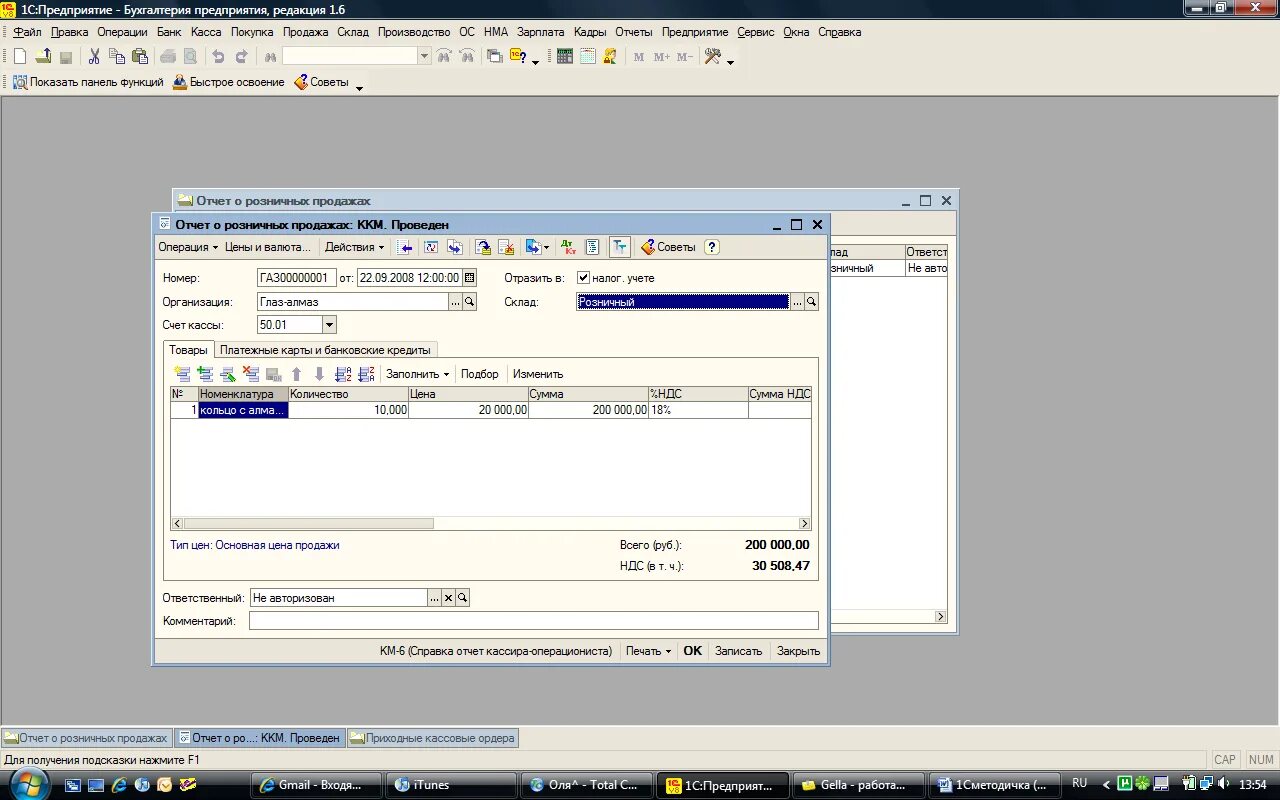Screen dimensions: 1280x800
Task: Click Показать панель функций
Action: click(x=88, y=82)
